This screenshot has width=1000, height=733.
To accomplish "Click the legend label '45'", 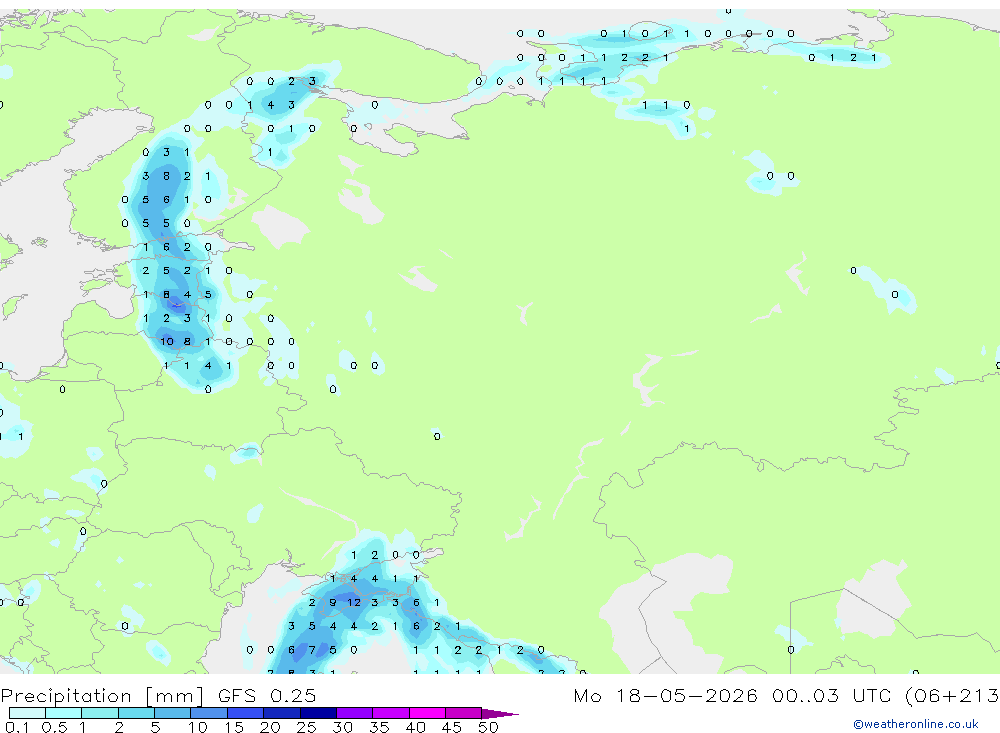I will [452, 727].
